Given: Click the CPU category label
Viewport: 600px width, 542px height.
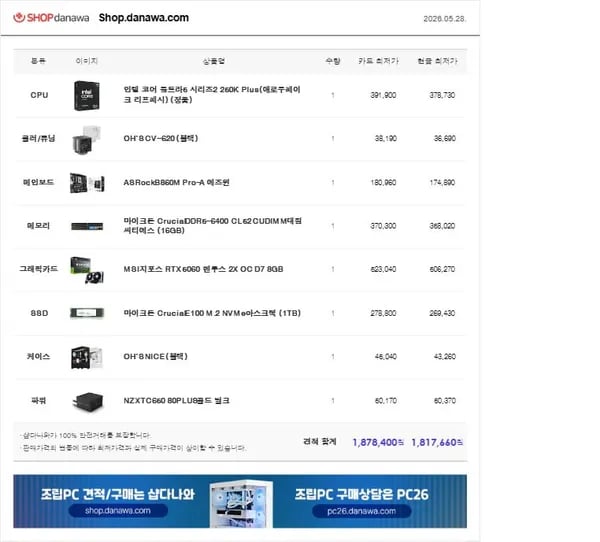Looking at the screenshot, I should coord(39,95).
